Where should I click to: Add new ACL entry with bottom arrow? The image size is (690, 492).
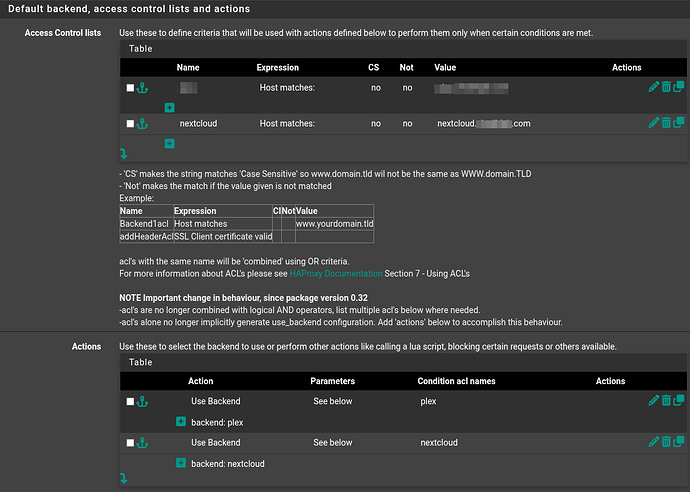[124, 154]
